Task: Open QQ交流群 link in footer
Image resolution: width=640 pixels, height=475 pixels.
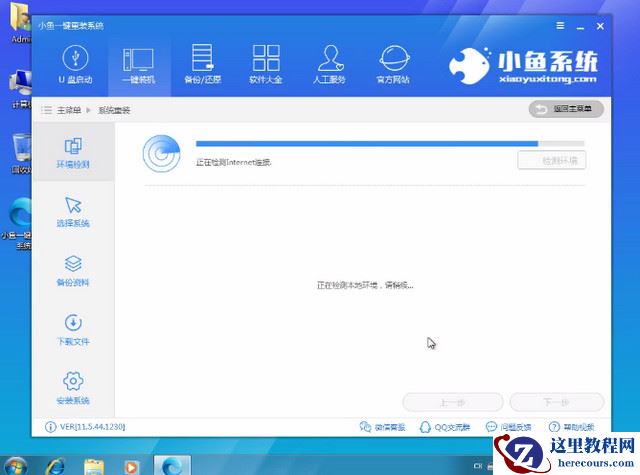Action: point(445,427)
